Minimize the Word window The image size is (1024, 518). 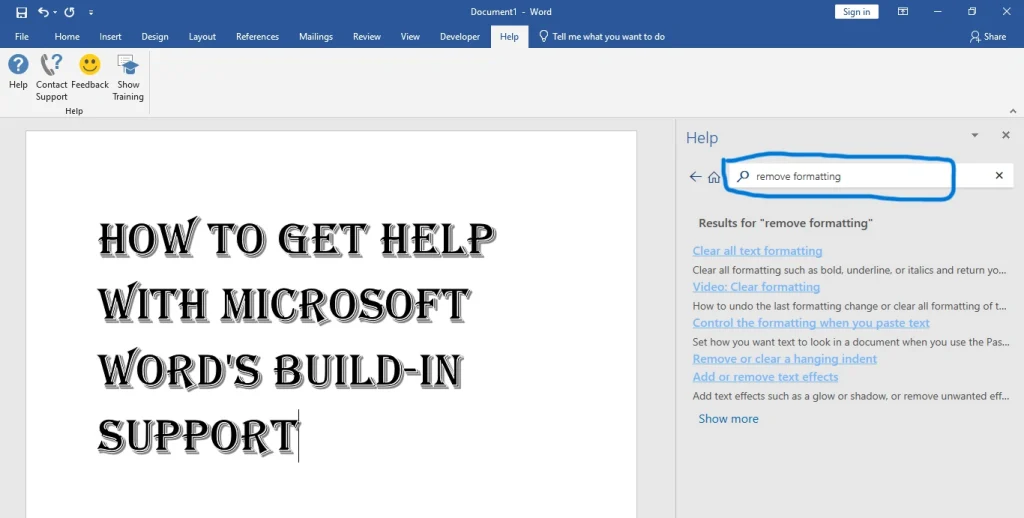click(938, 12)
